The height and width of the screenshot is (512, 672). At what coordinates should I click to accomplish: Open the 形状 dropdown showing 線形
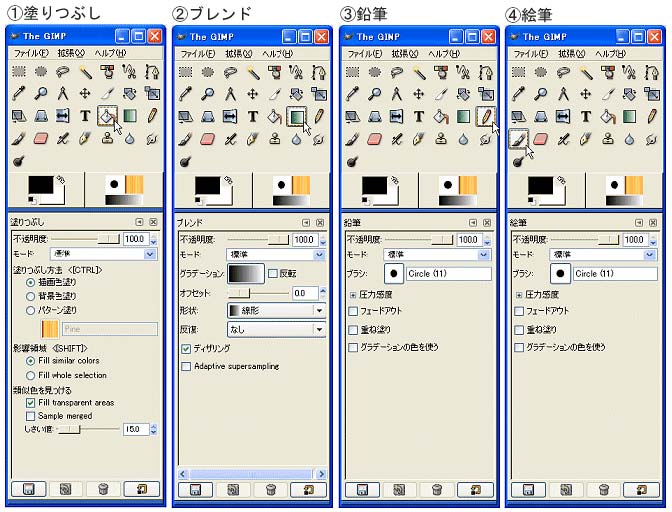pyautogui.click(x=276, y=310)
